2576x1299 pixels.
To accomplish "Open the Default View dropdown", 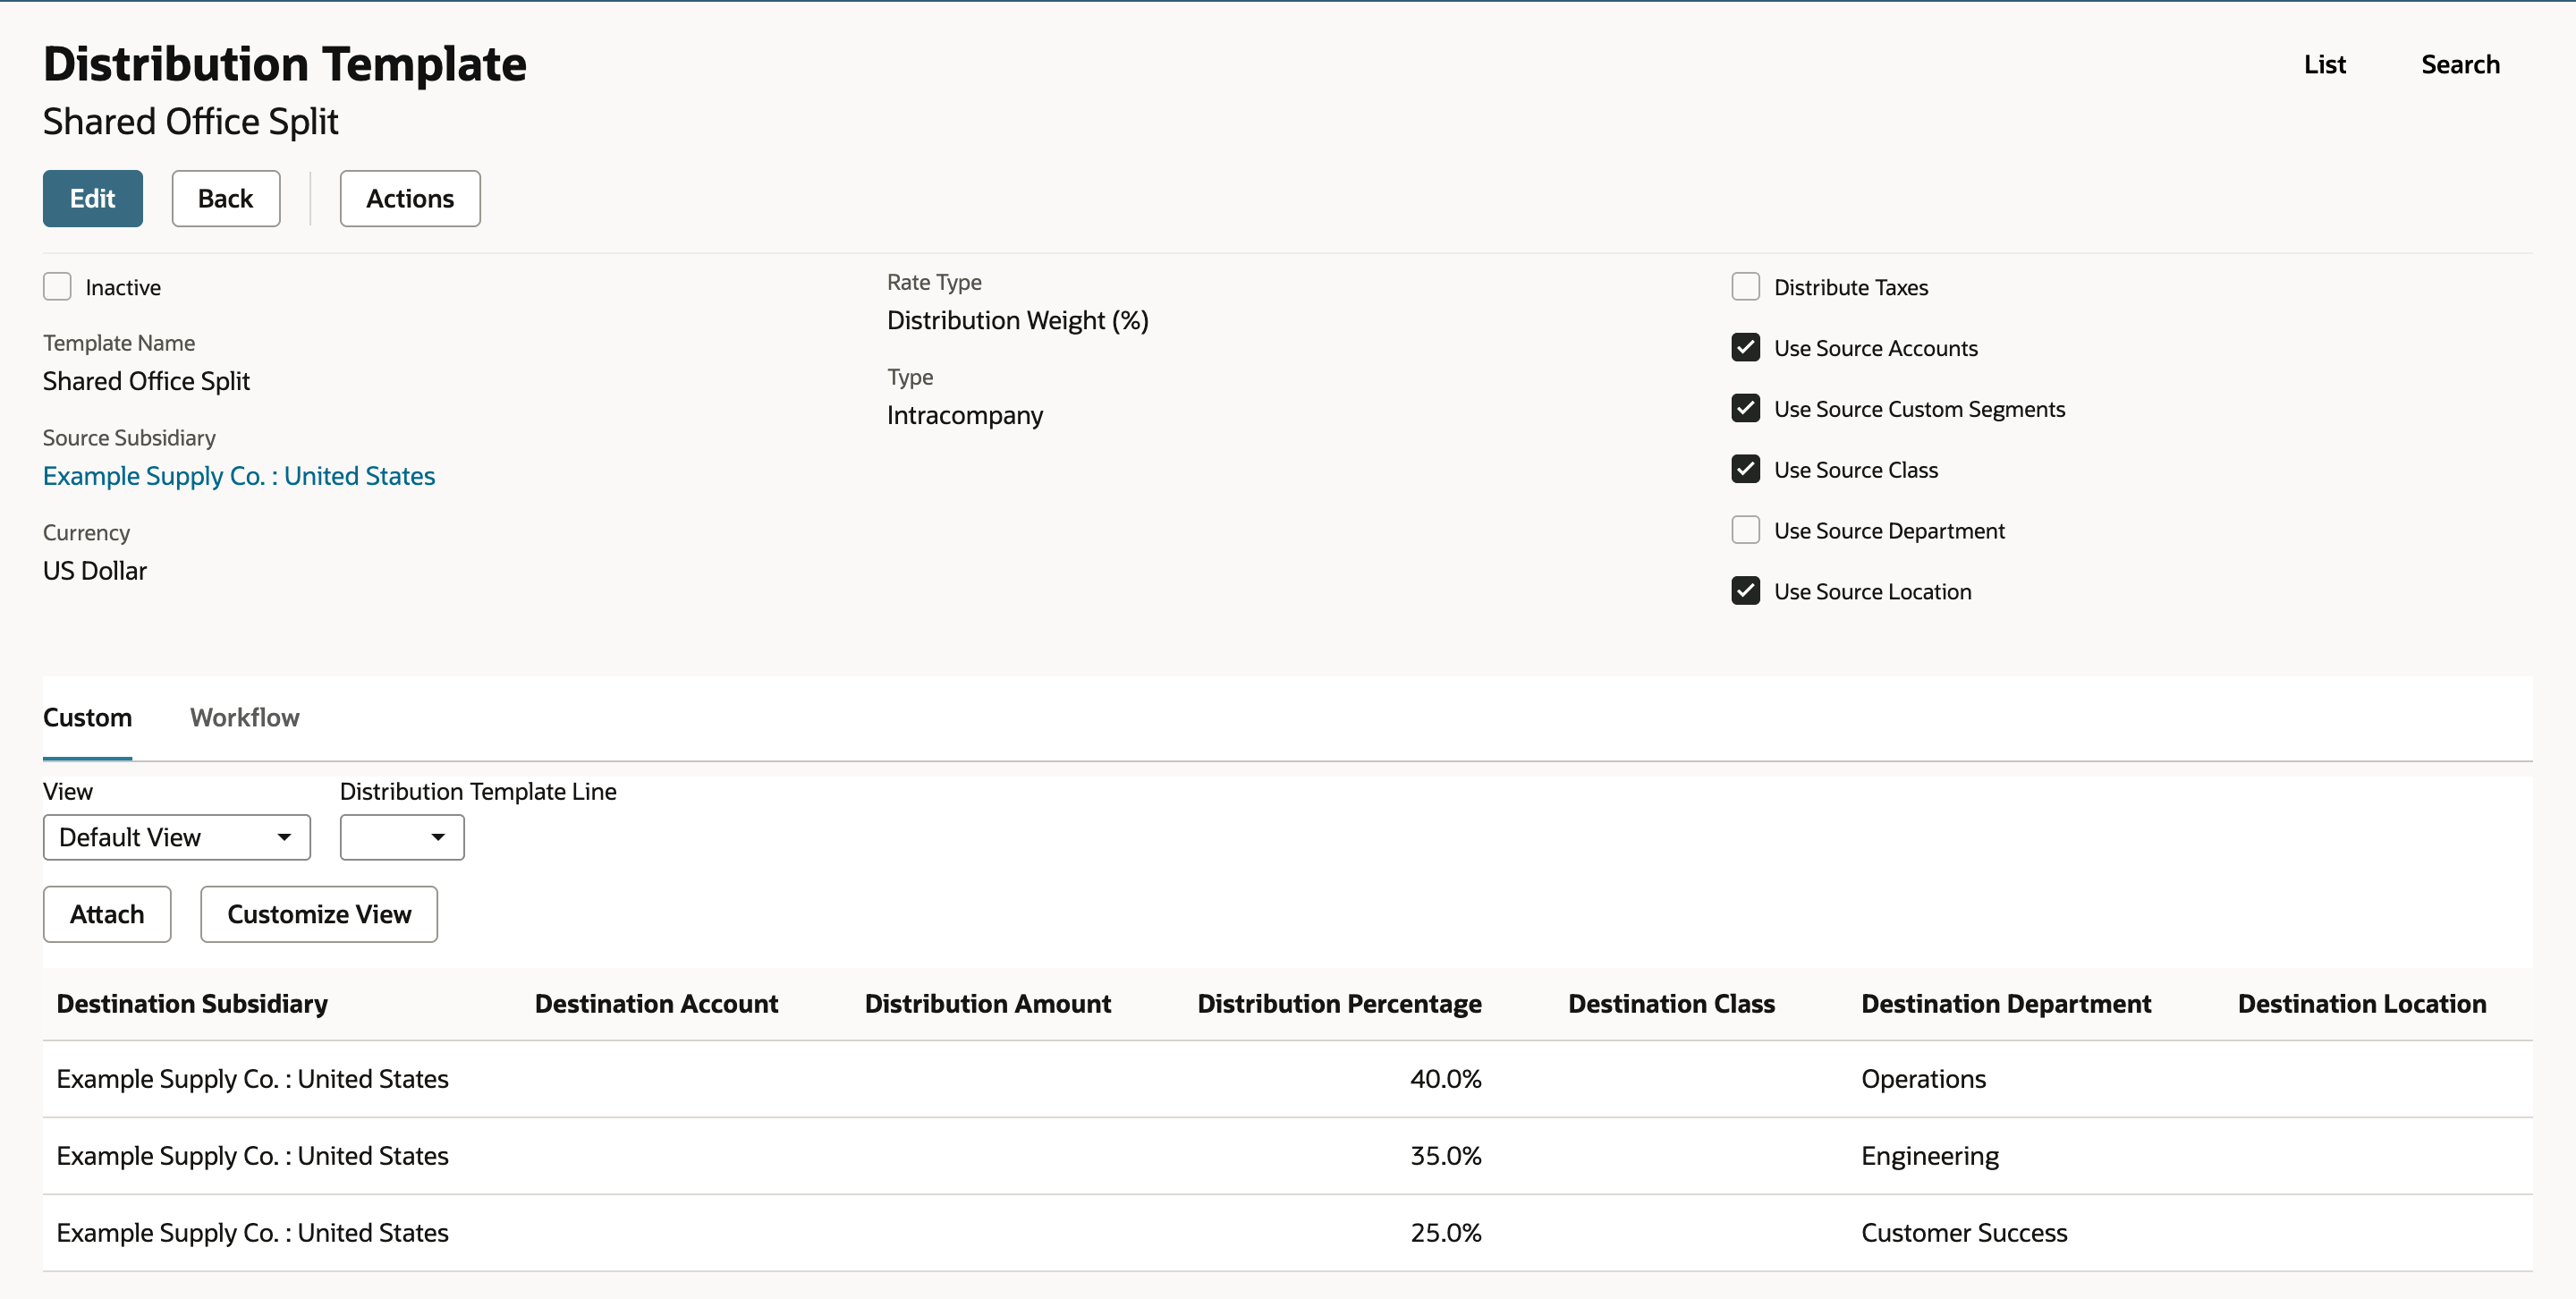I will 177,837.
